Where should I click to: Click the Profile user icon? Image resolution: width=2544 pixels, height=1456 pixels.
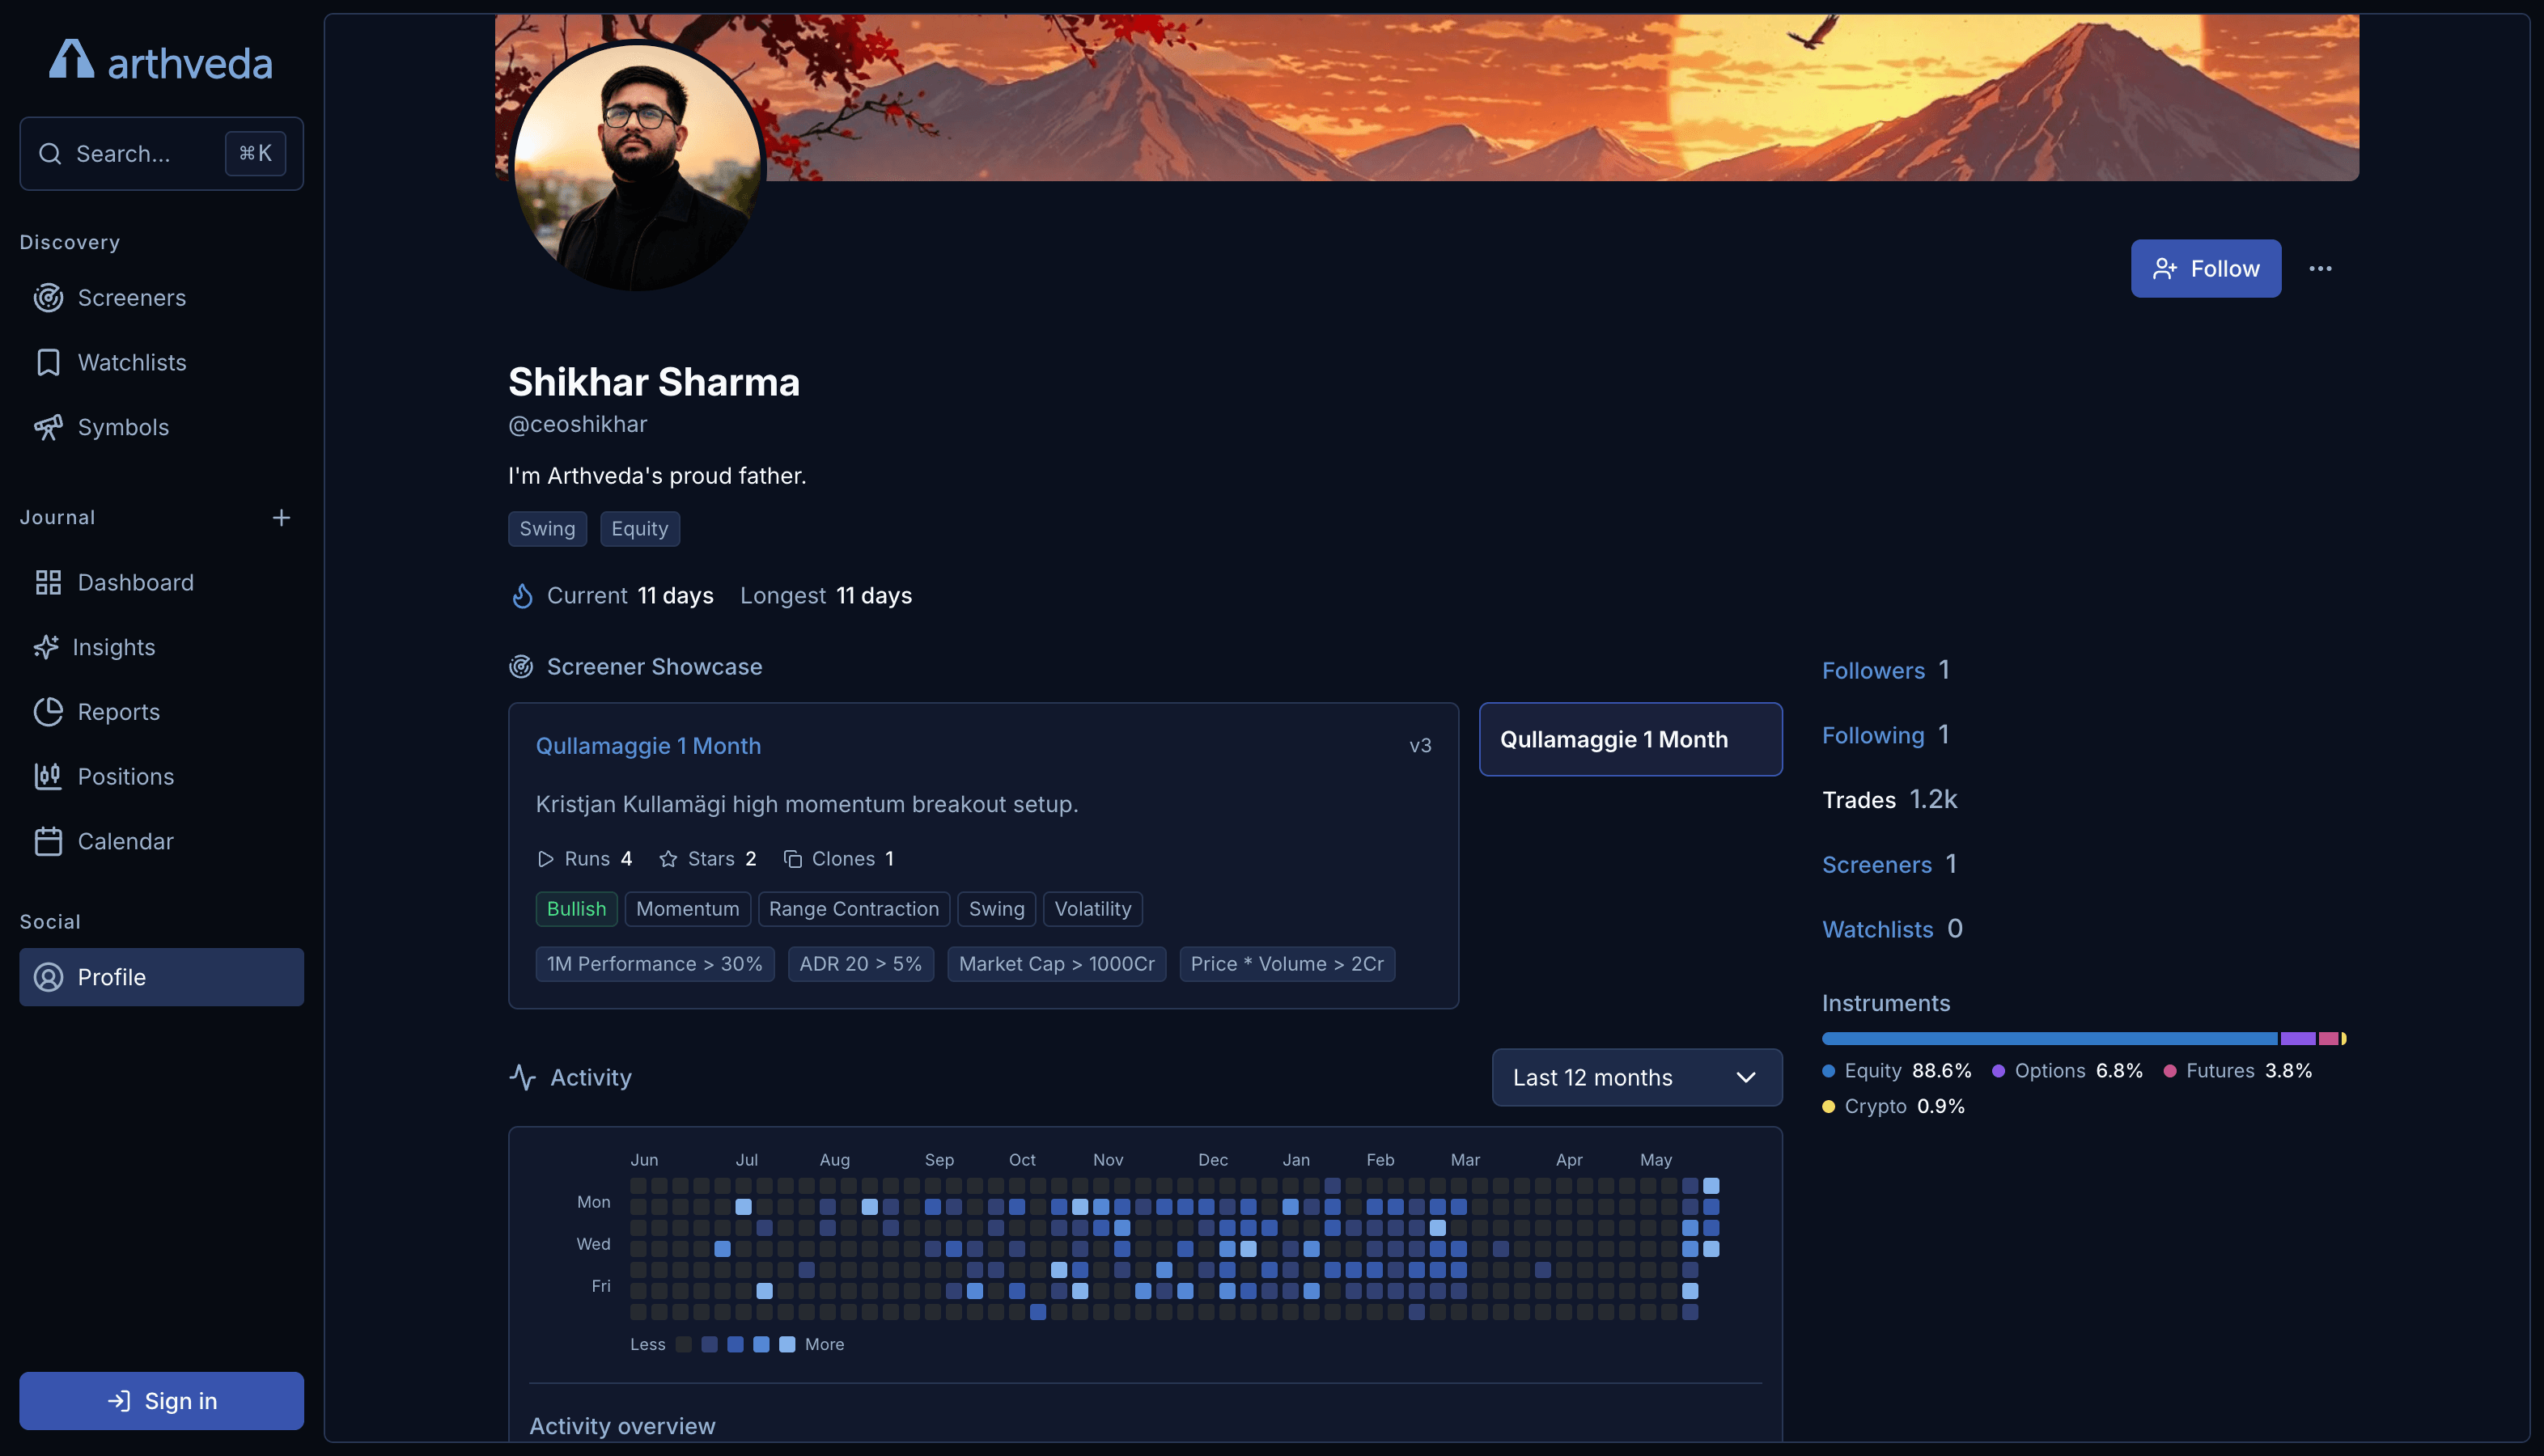[x=48, y=977]
